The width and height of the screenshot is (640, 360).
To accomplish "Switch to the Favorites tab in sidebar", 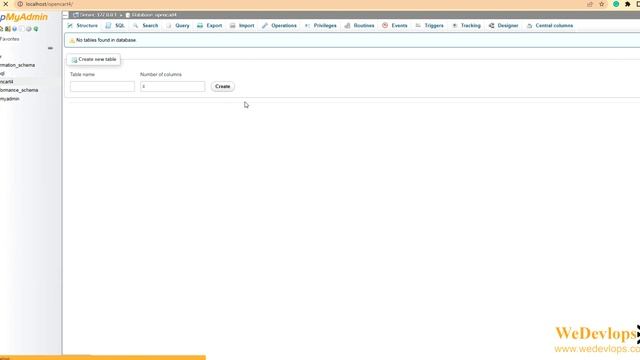I will point(9,39).
